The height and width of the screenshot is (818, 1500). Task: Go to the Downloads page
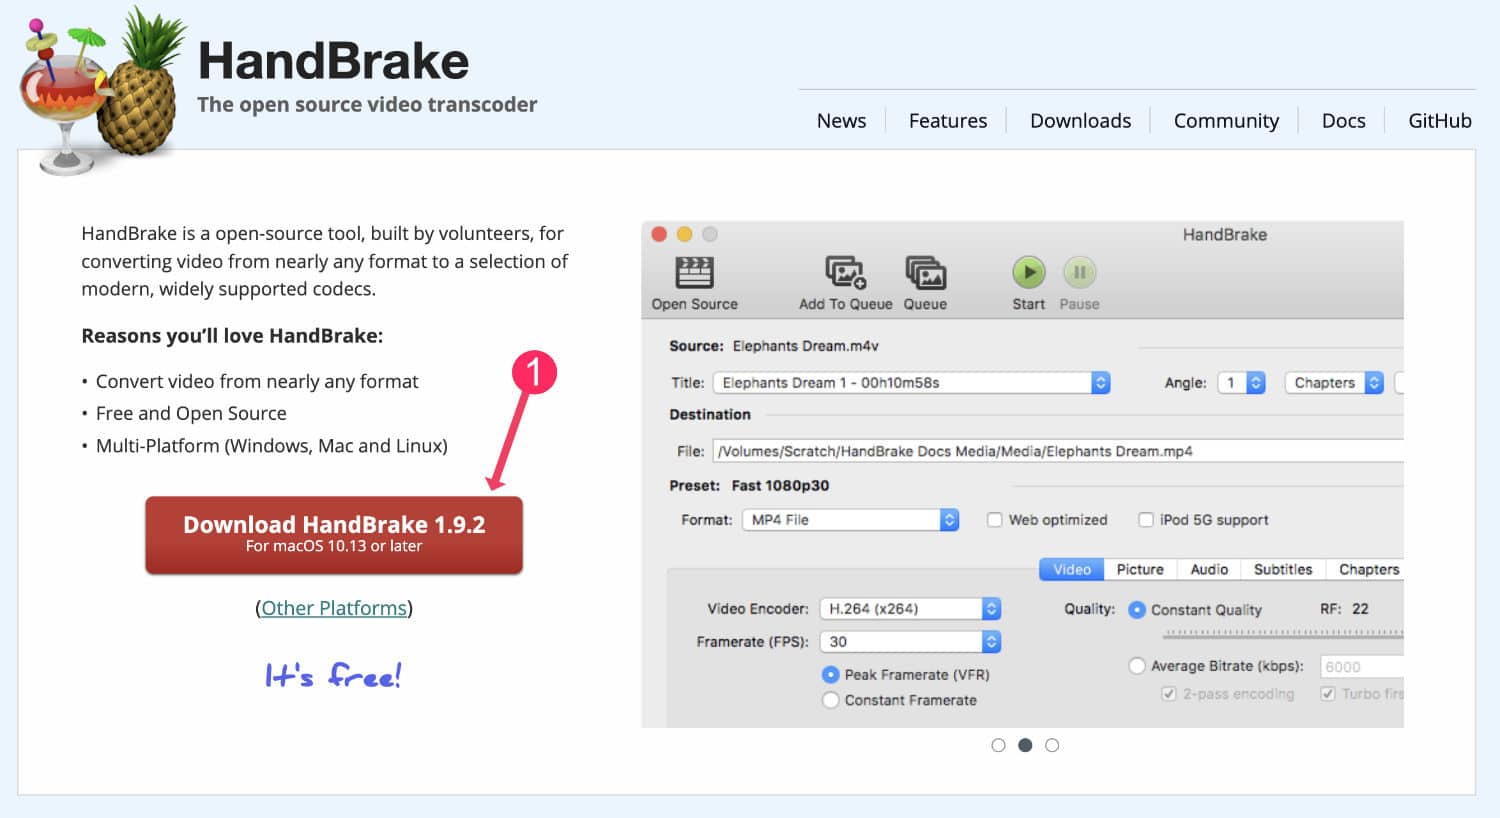point(1080,121)
